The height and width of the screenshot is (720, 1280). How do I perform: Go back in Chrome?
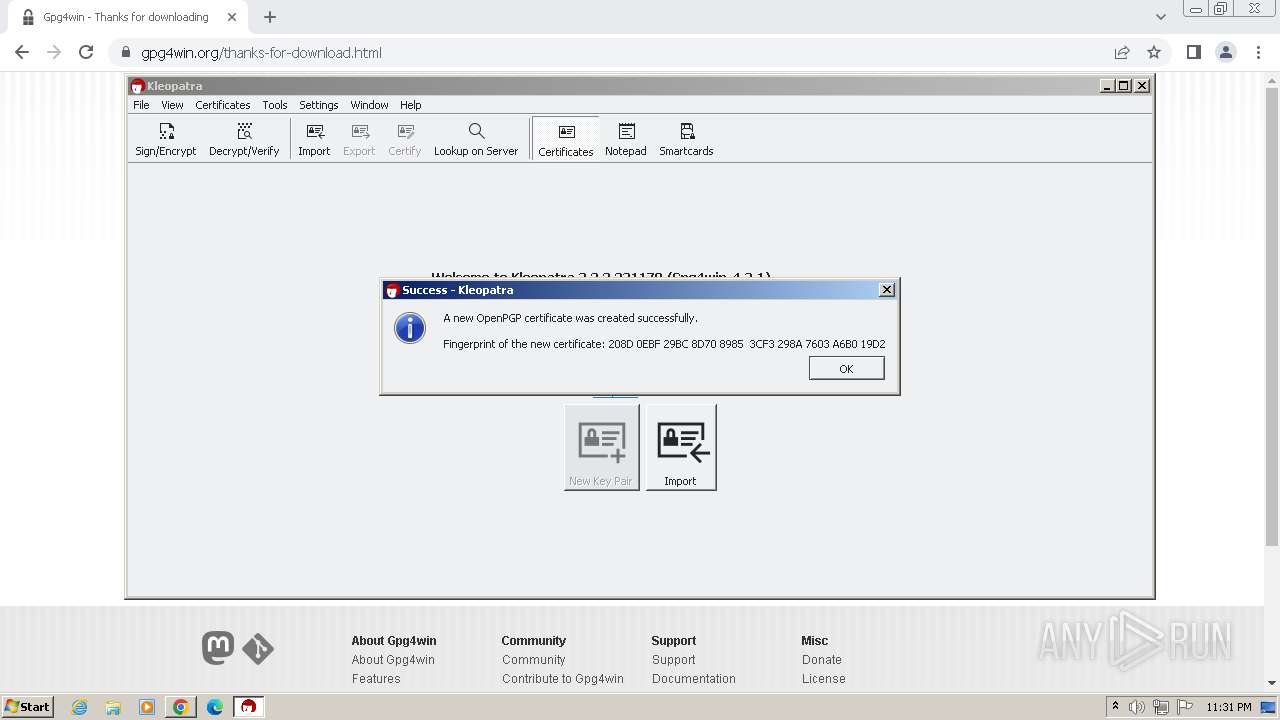22,53
